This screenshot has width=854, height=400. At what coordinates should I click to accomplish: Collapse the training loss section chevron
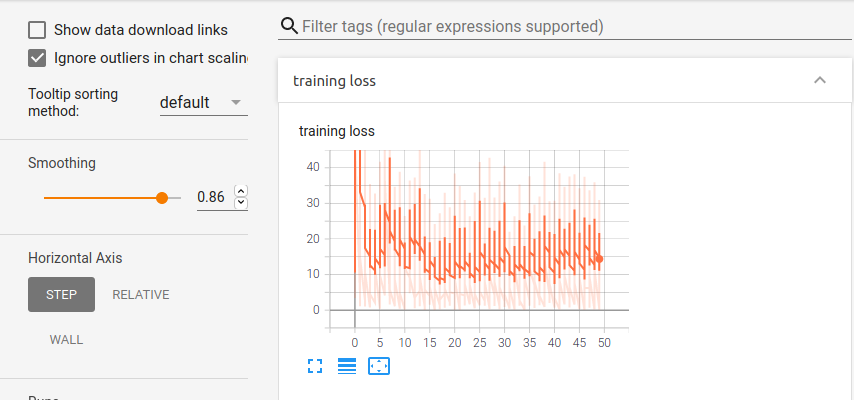(x=820, y=80)
